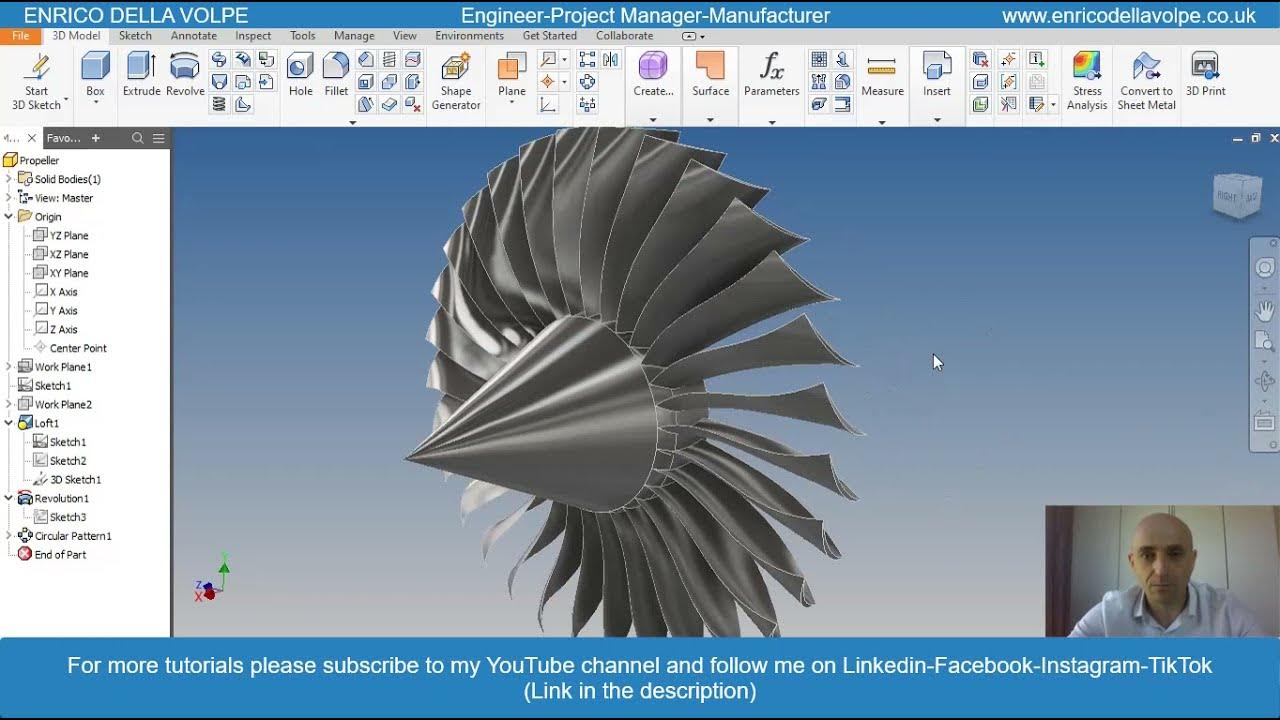Expand the Work Plane2 node
The height and width of the screenshot is (720, 1280).
[x=9, y=405]
